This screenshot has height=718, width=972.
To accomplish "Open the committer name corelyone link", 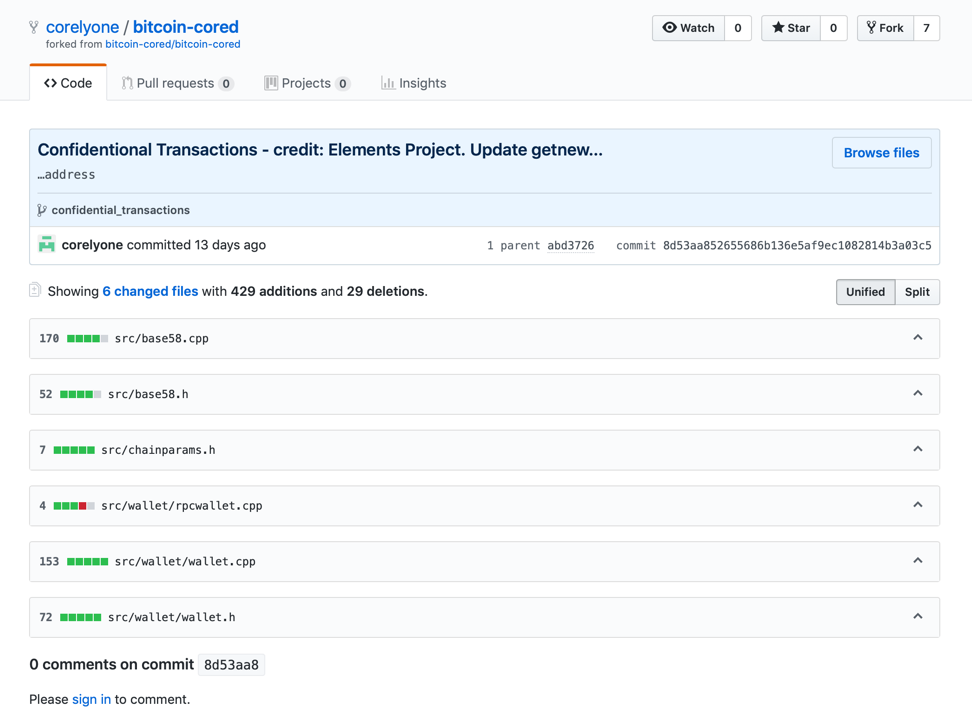I will pos(92,245).
